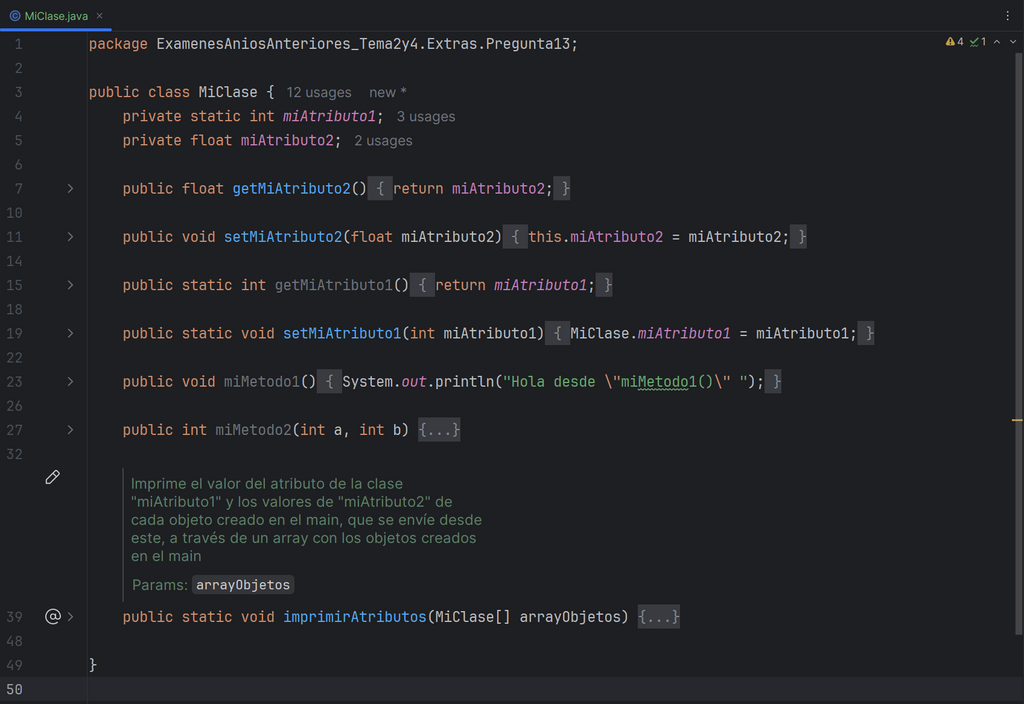Expand the folded setMiAtributo2 method
The image size is (1024, 704).
point(71,237)
